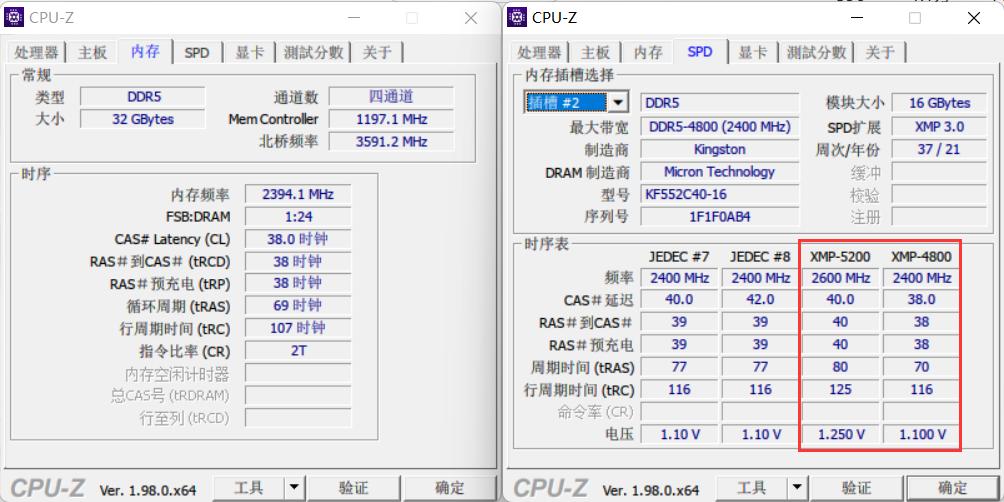Click the 类型 field showing DDR5 in the left window
This screenshot has width=1004, height=502.
(143, 97)
